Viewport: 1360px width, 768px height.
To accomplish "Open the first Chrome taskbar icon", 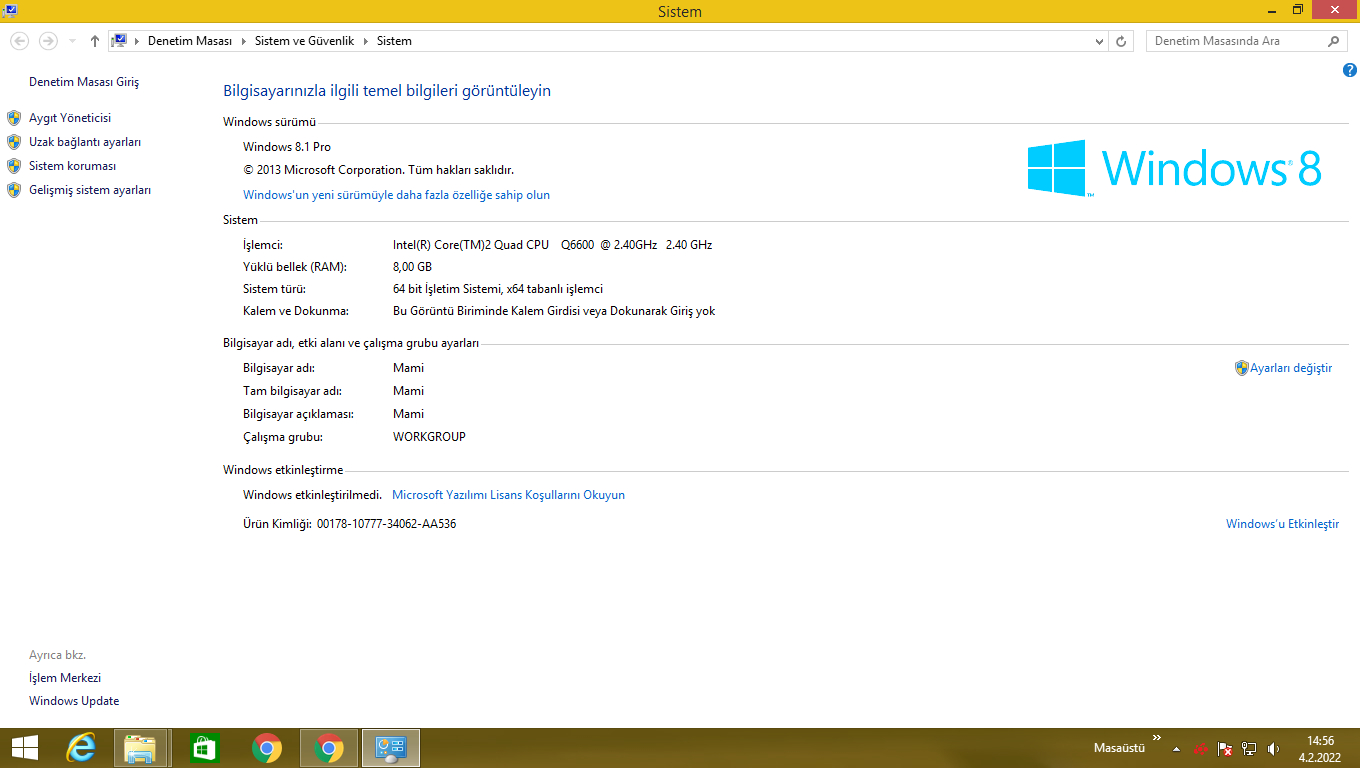I will click(266, 748).
